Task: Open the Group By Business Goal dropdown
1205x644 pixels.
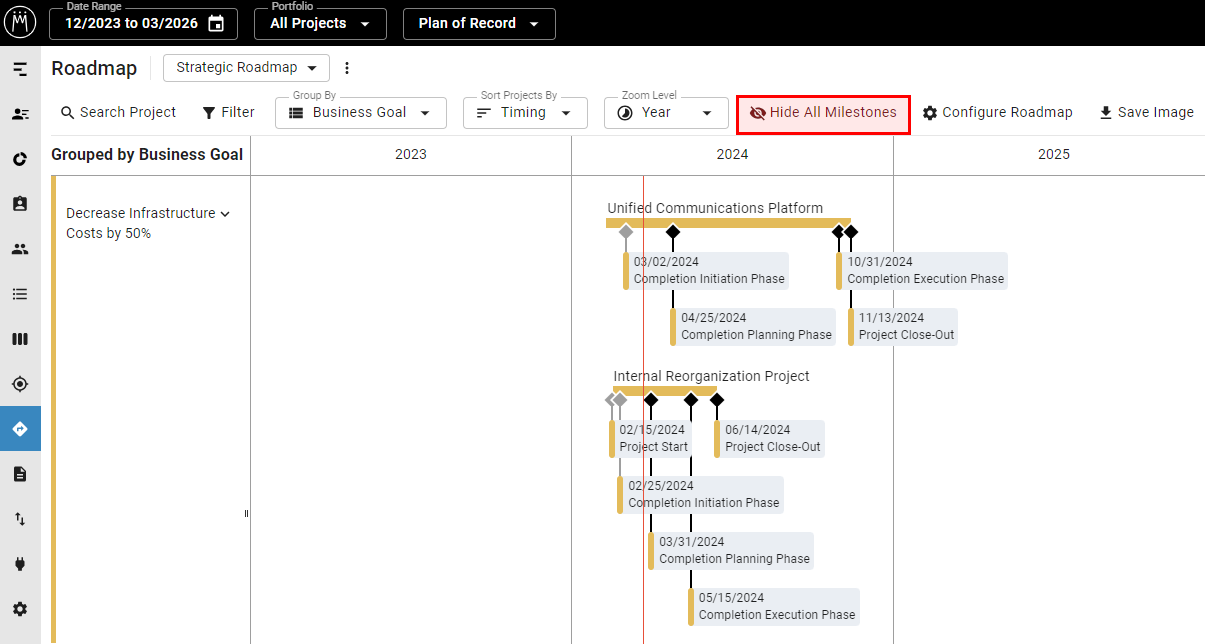Action: click(x=360, y=112)
